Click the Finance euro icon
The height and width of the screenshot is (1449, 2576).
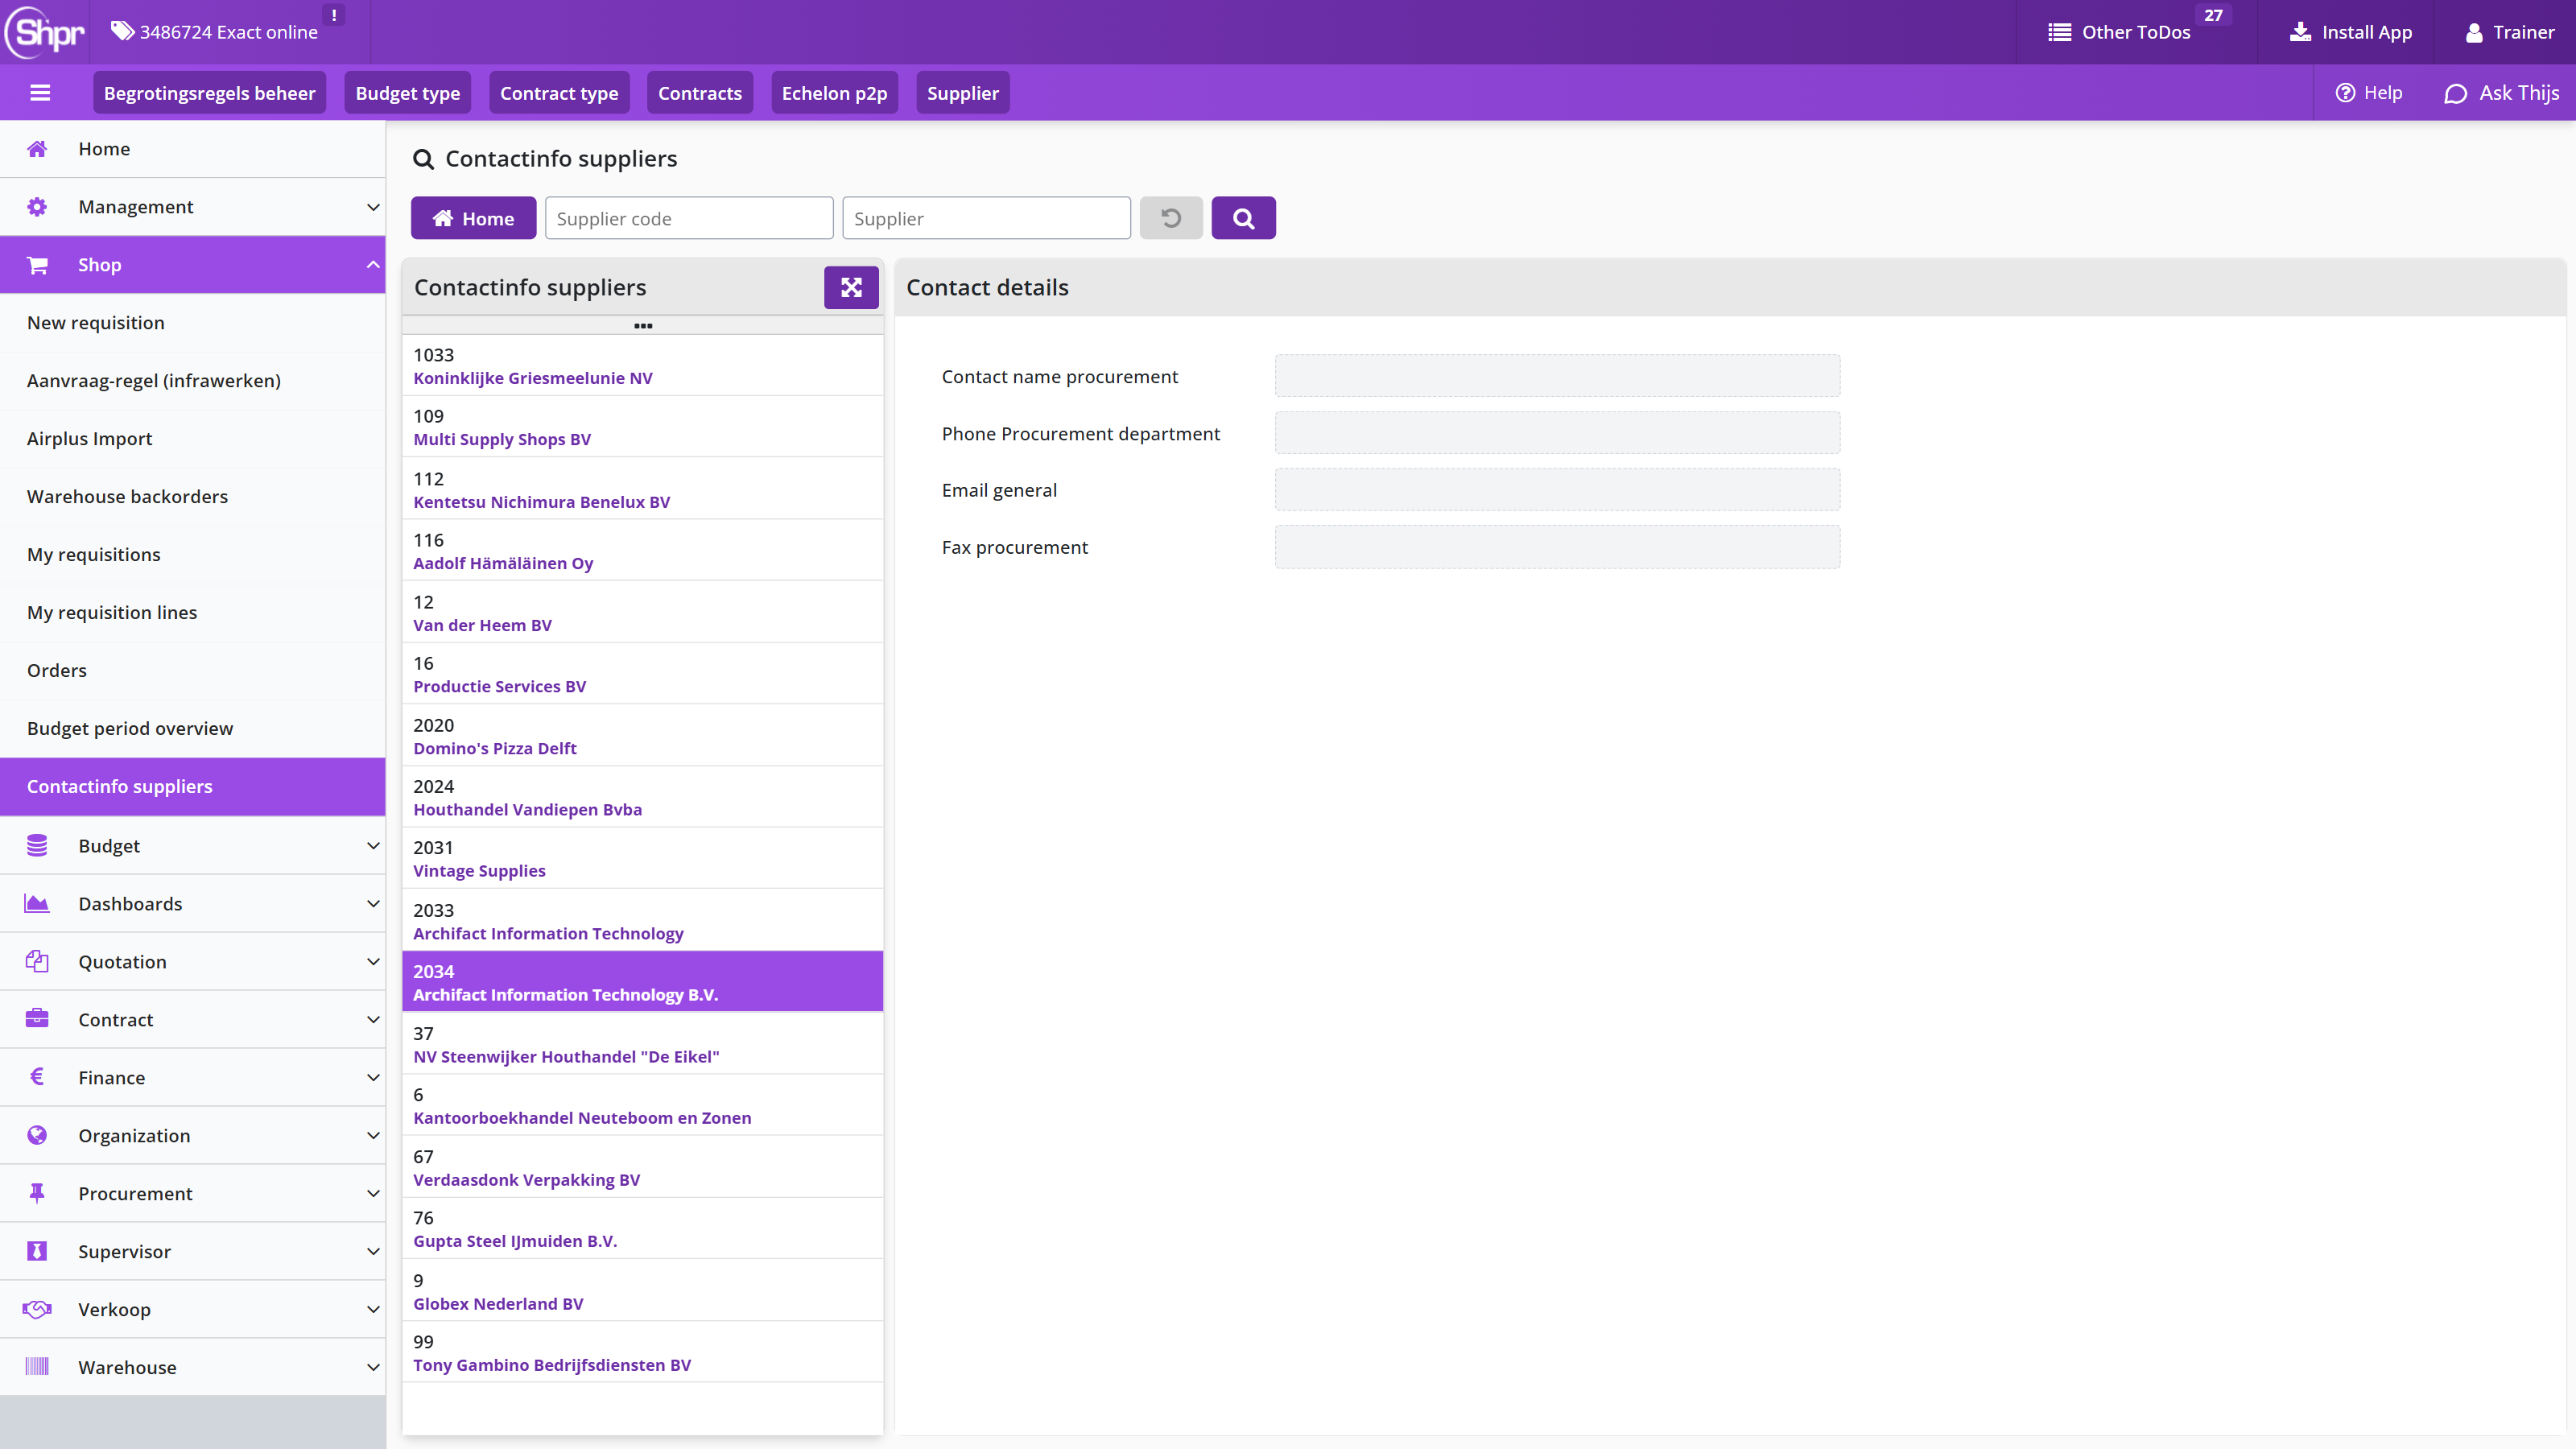click(x=37, y=1077)
